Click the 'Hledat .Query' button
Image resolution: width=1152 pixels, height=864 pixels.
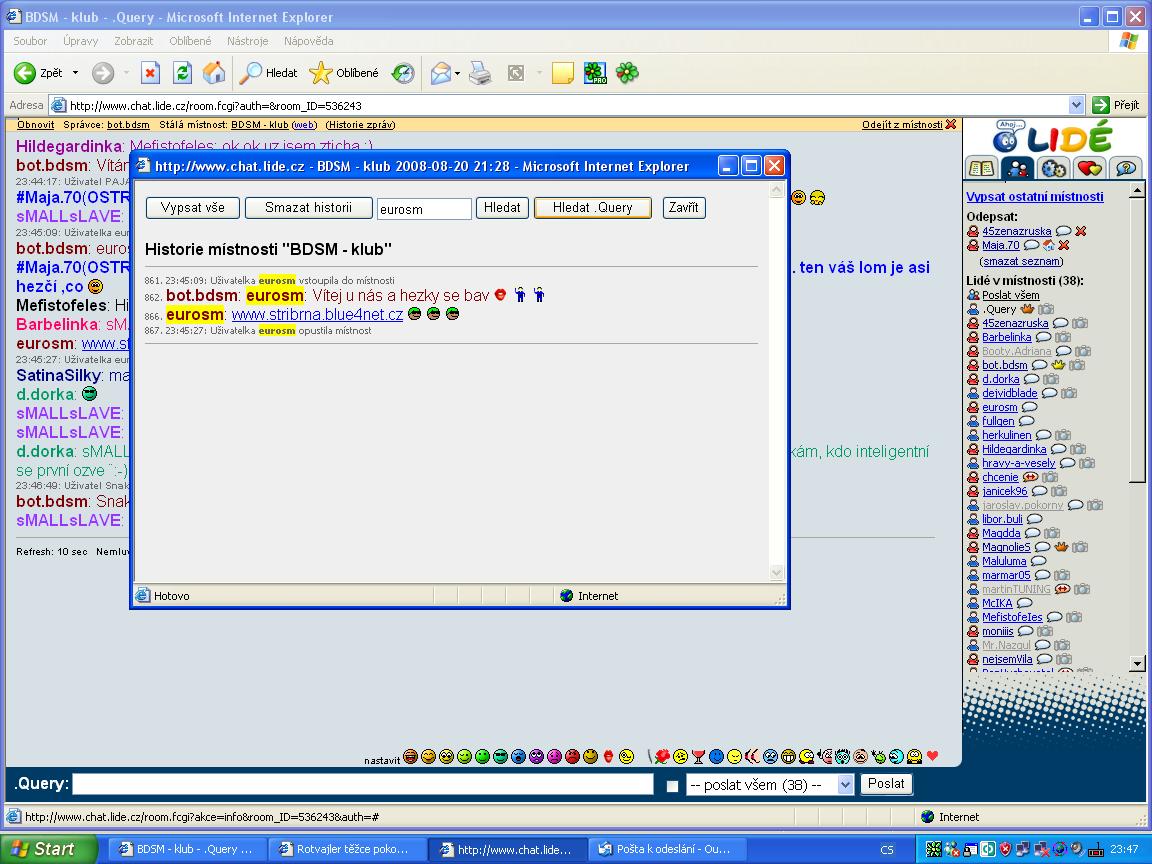(593, 208)
